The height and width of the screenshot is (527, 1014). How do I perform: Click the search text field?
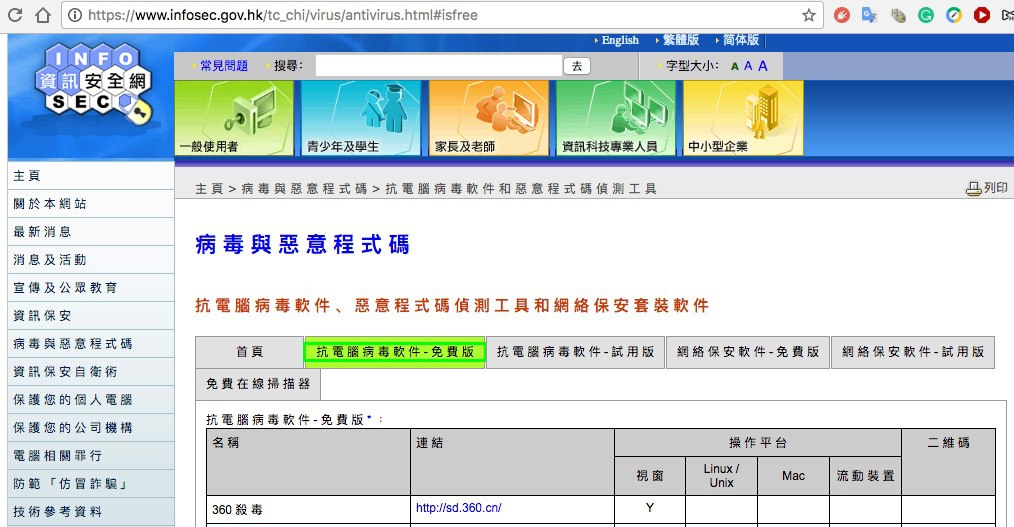[x=438, y=65]
